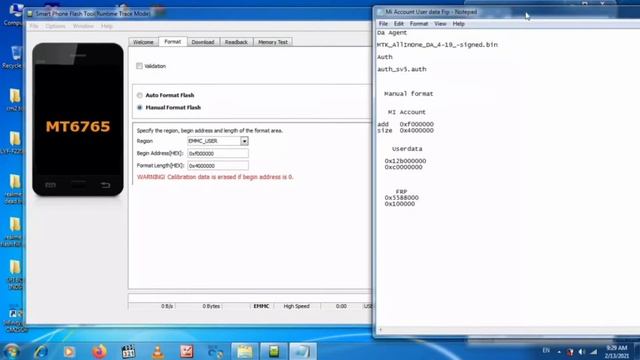Click Notepad title bar icon

tap(381, 12)
